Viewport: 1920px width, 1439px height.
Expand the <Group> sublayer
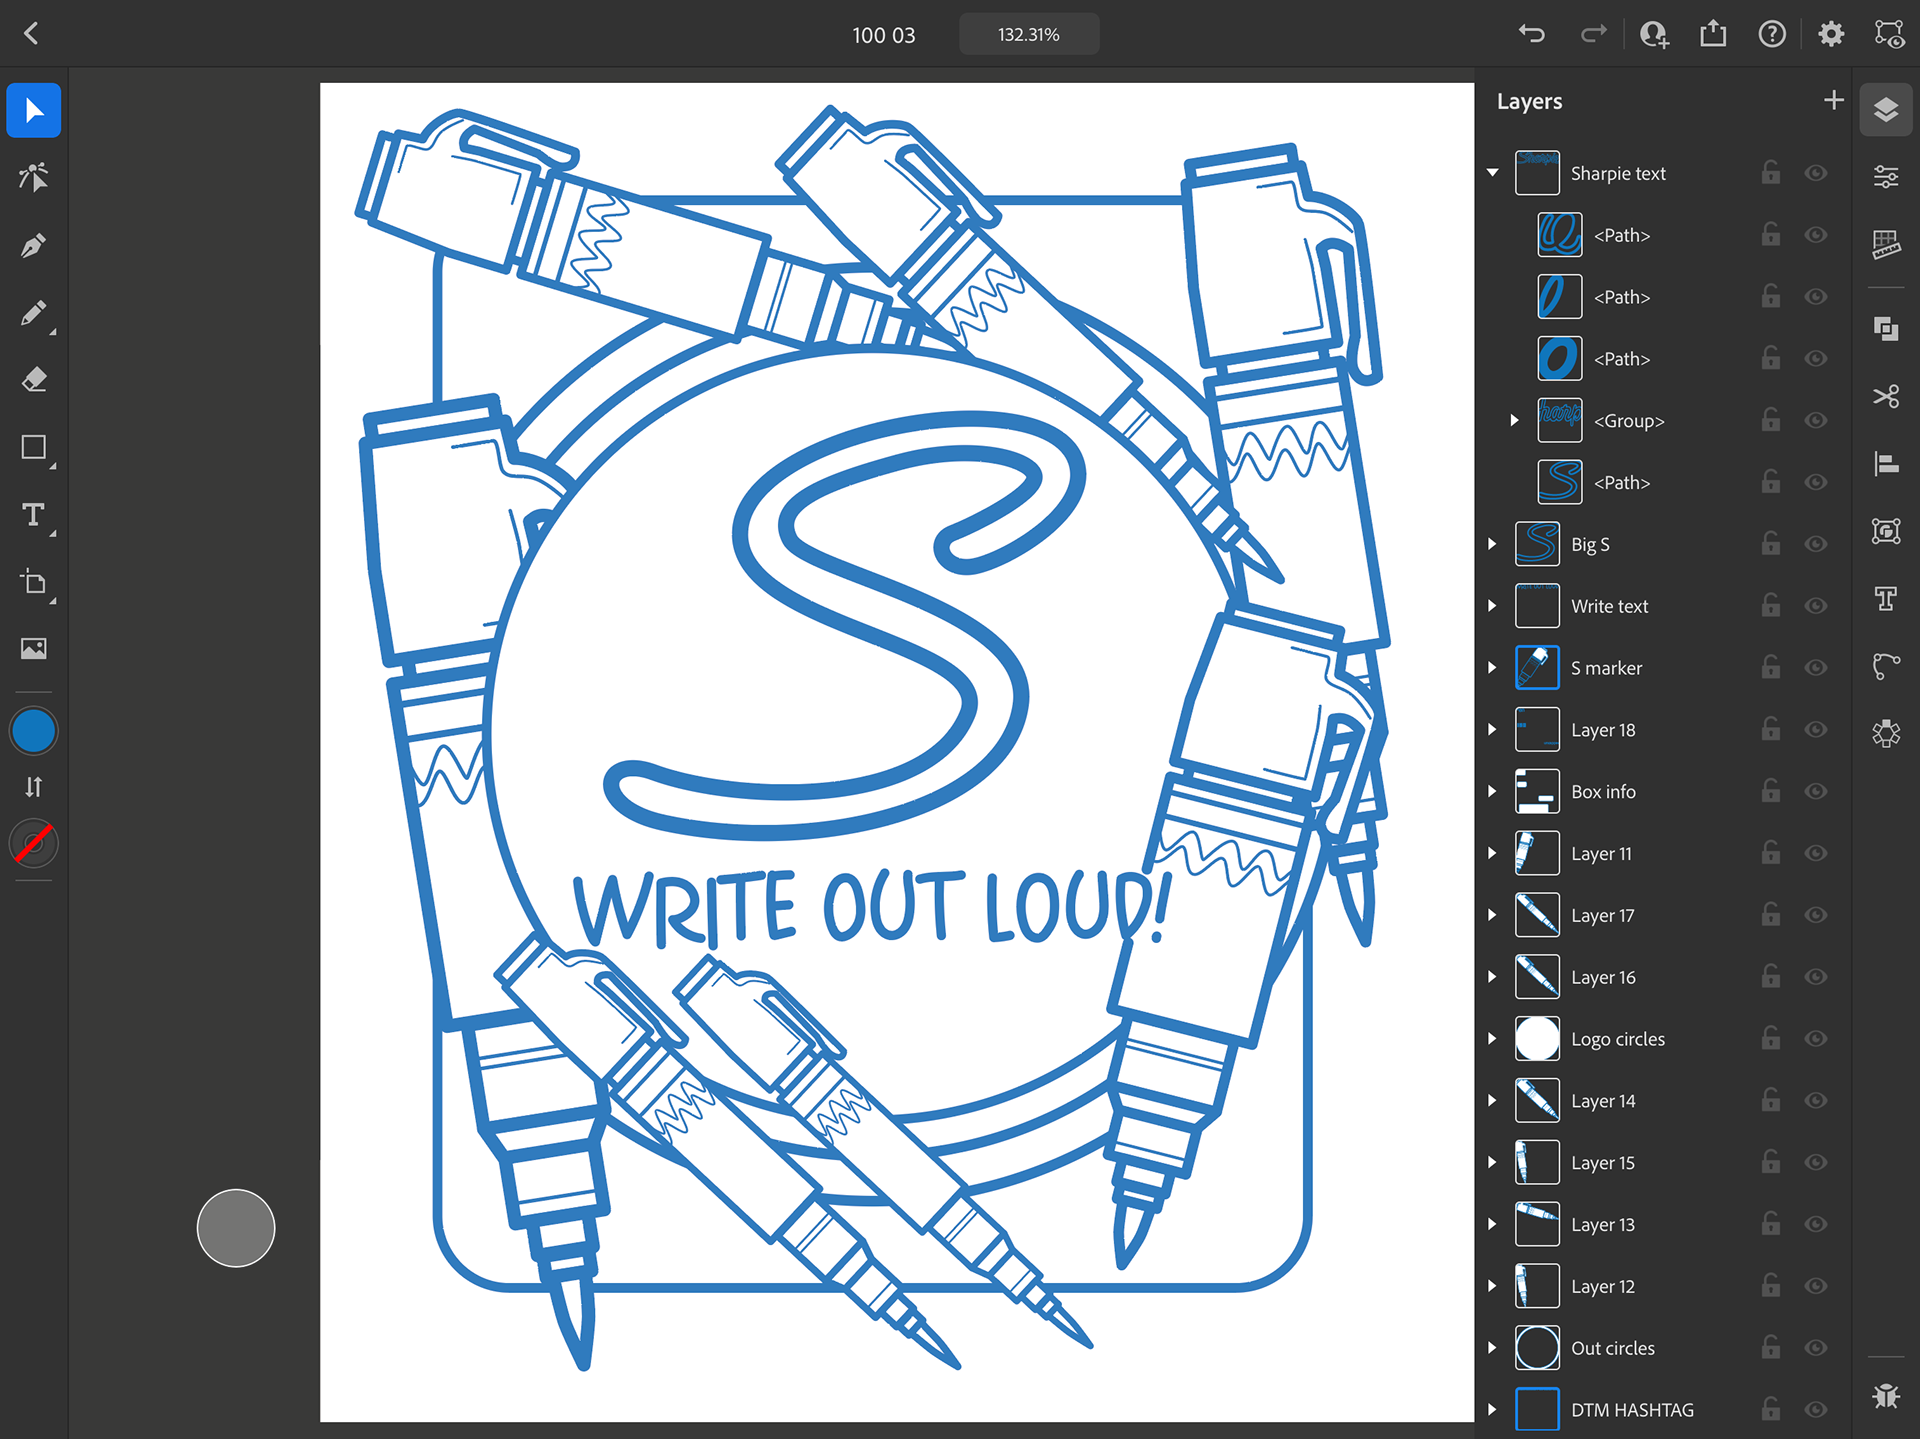coord(1514,420)
